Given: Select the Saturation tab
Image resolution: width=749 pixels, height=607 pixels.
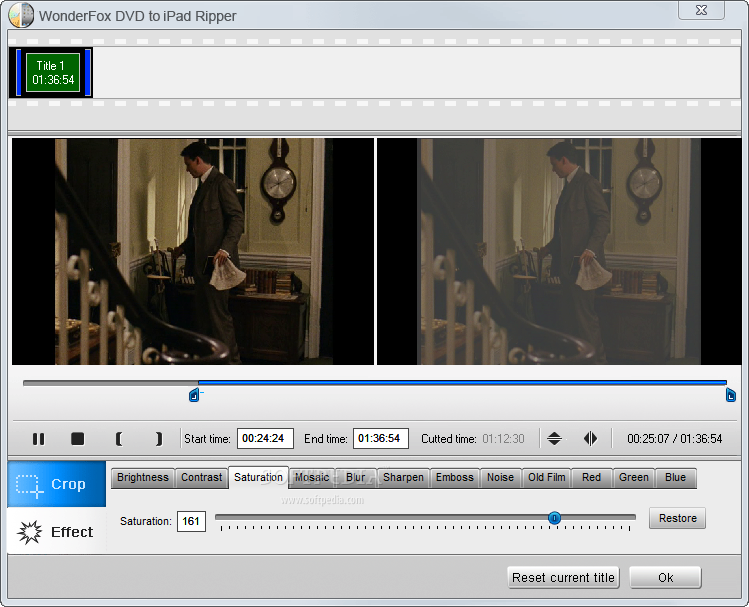Looking at the screenshot, I should (x=258, y=478).
